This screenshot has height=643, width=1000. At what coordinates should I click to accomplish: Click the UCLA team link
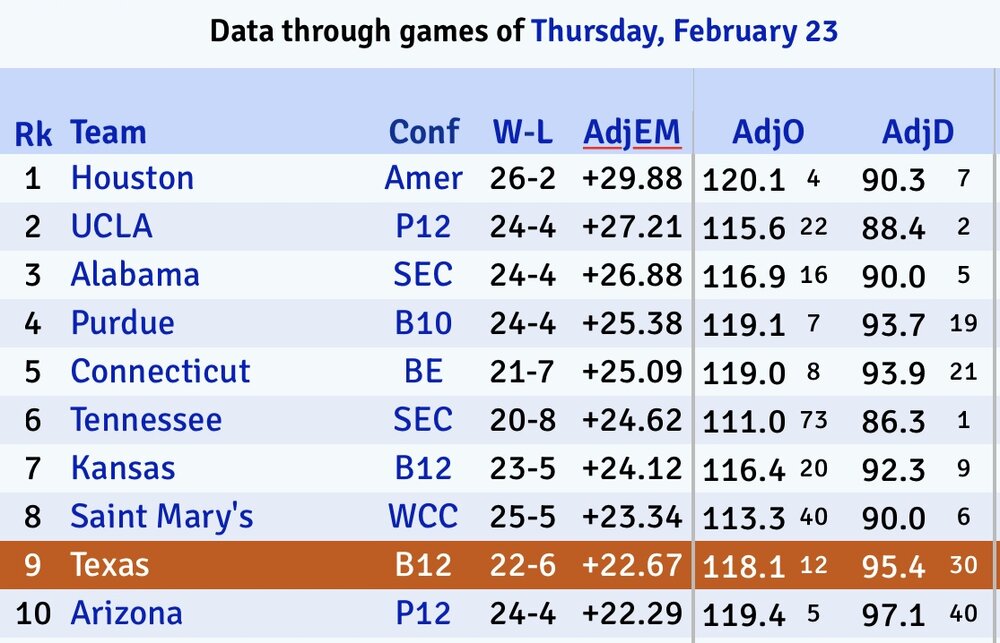(x=111, y=227)
